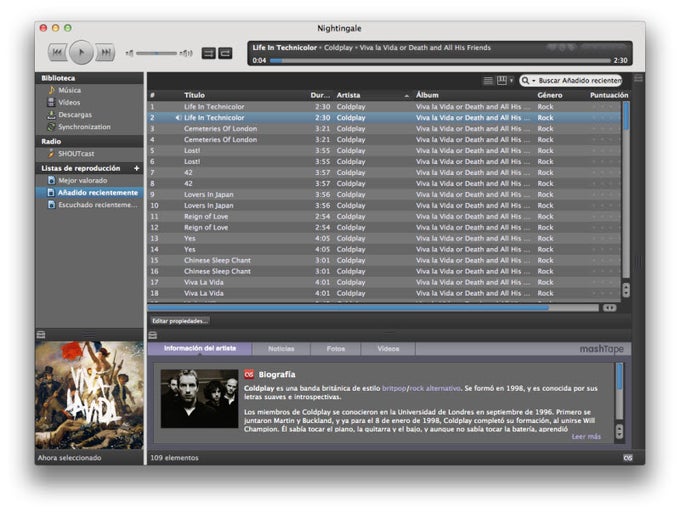Select row 7 titled 42
Viewport: 680px width, 513px height.
click(384, 173)
